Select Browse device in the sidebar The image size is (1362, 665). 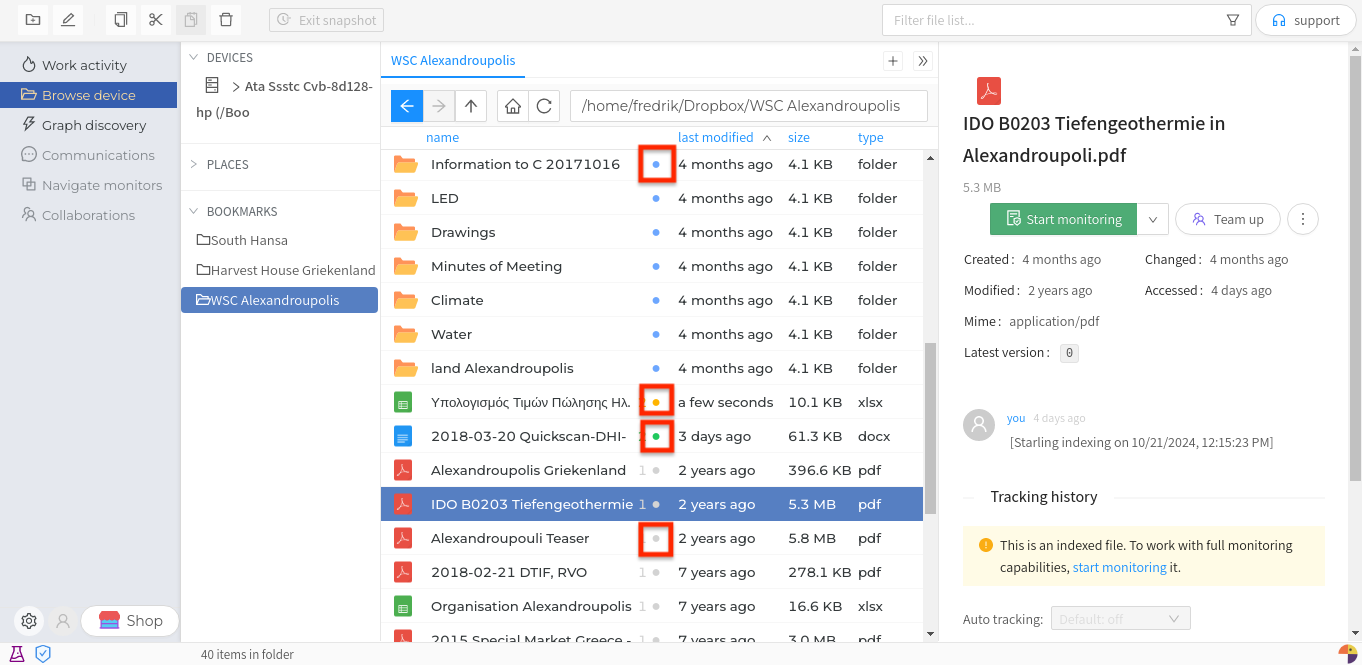point(89,95)
